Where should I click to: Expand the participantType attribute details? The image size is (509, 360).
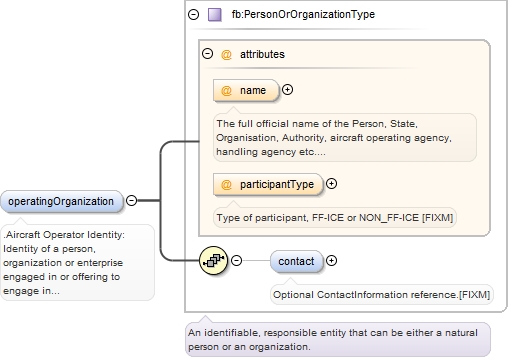click(331, 184)
